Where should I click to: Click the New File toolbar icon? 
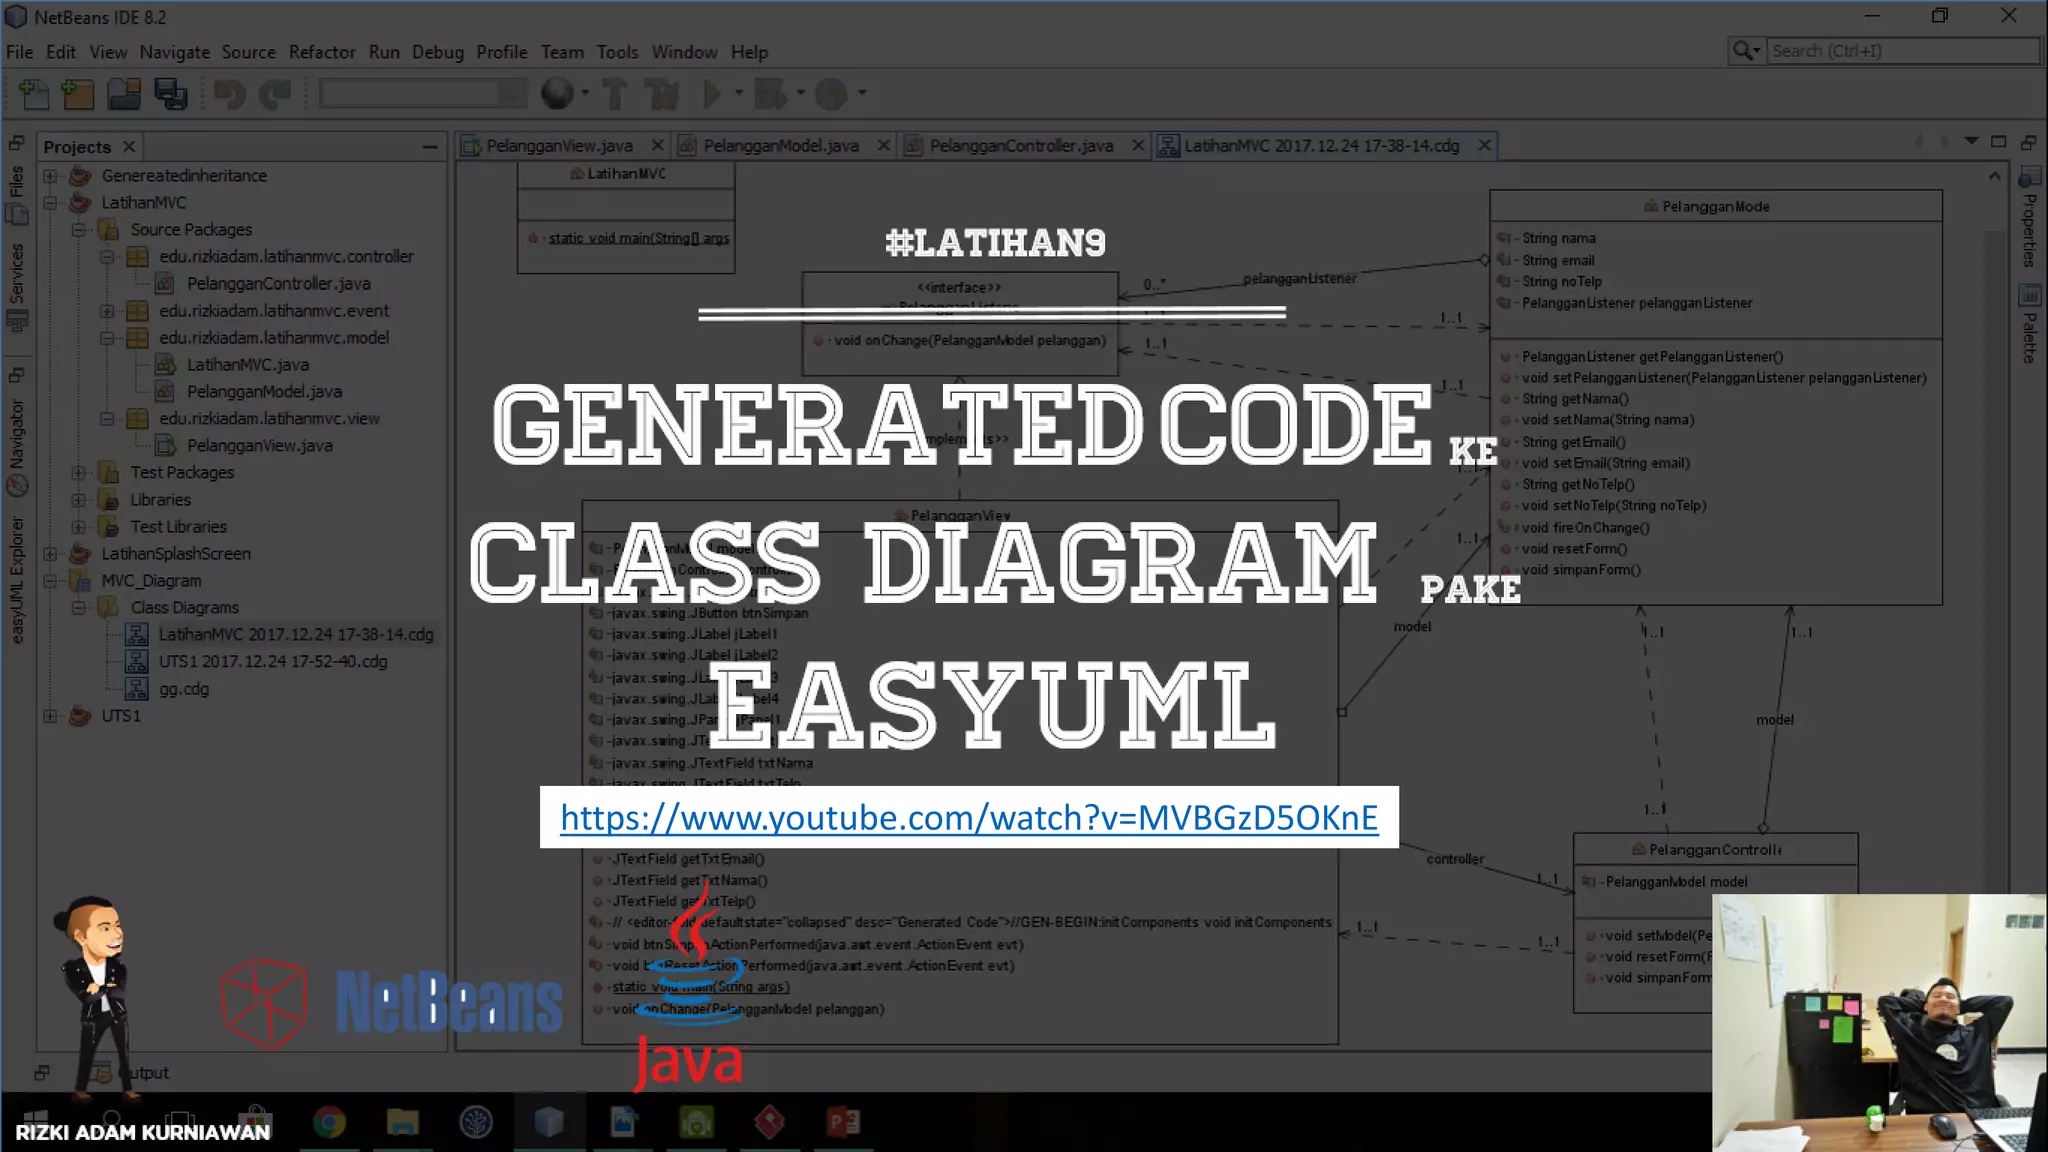pyautogui.click(x=34, y=94)
